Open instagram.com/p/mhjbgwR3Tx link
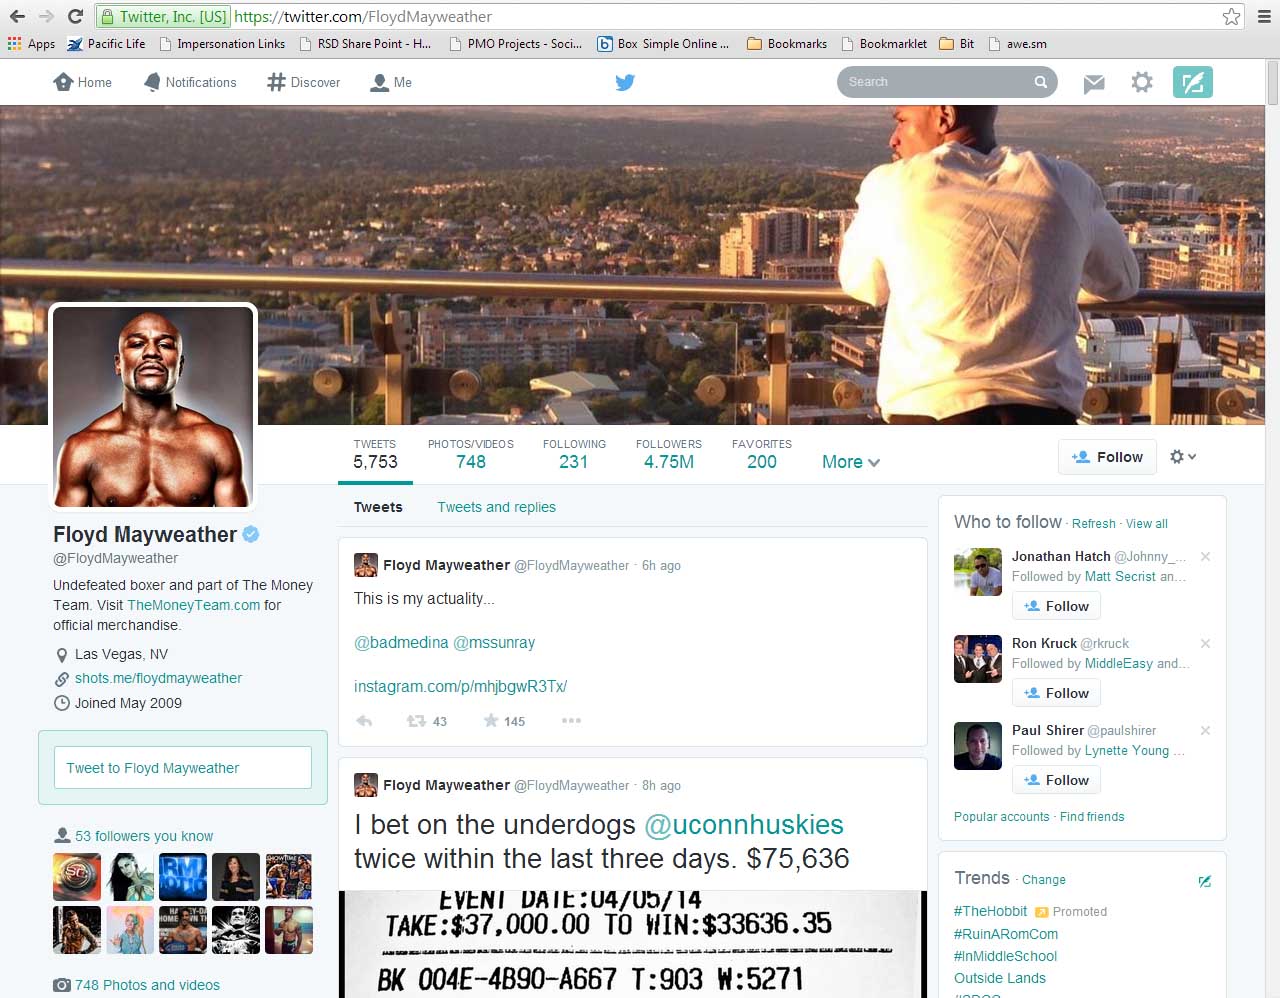1280x998 pixels. click(x=460, y=687)
